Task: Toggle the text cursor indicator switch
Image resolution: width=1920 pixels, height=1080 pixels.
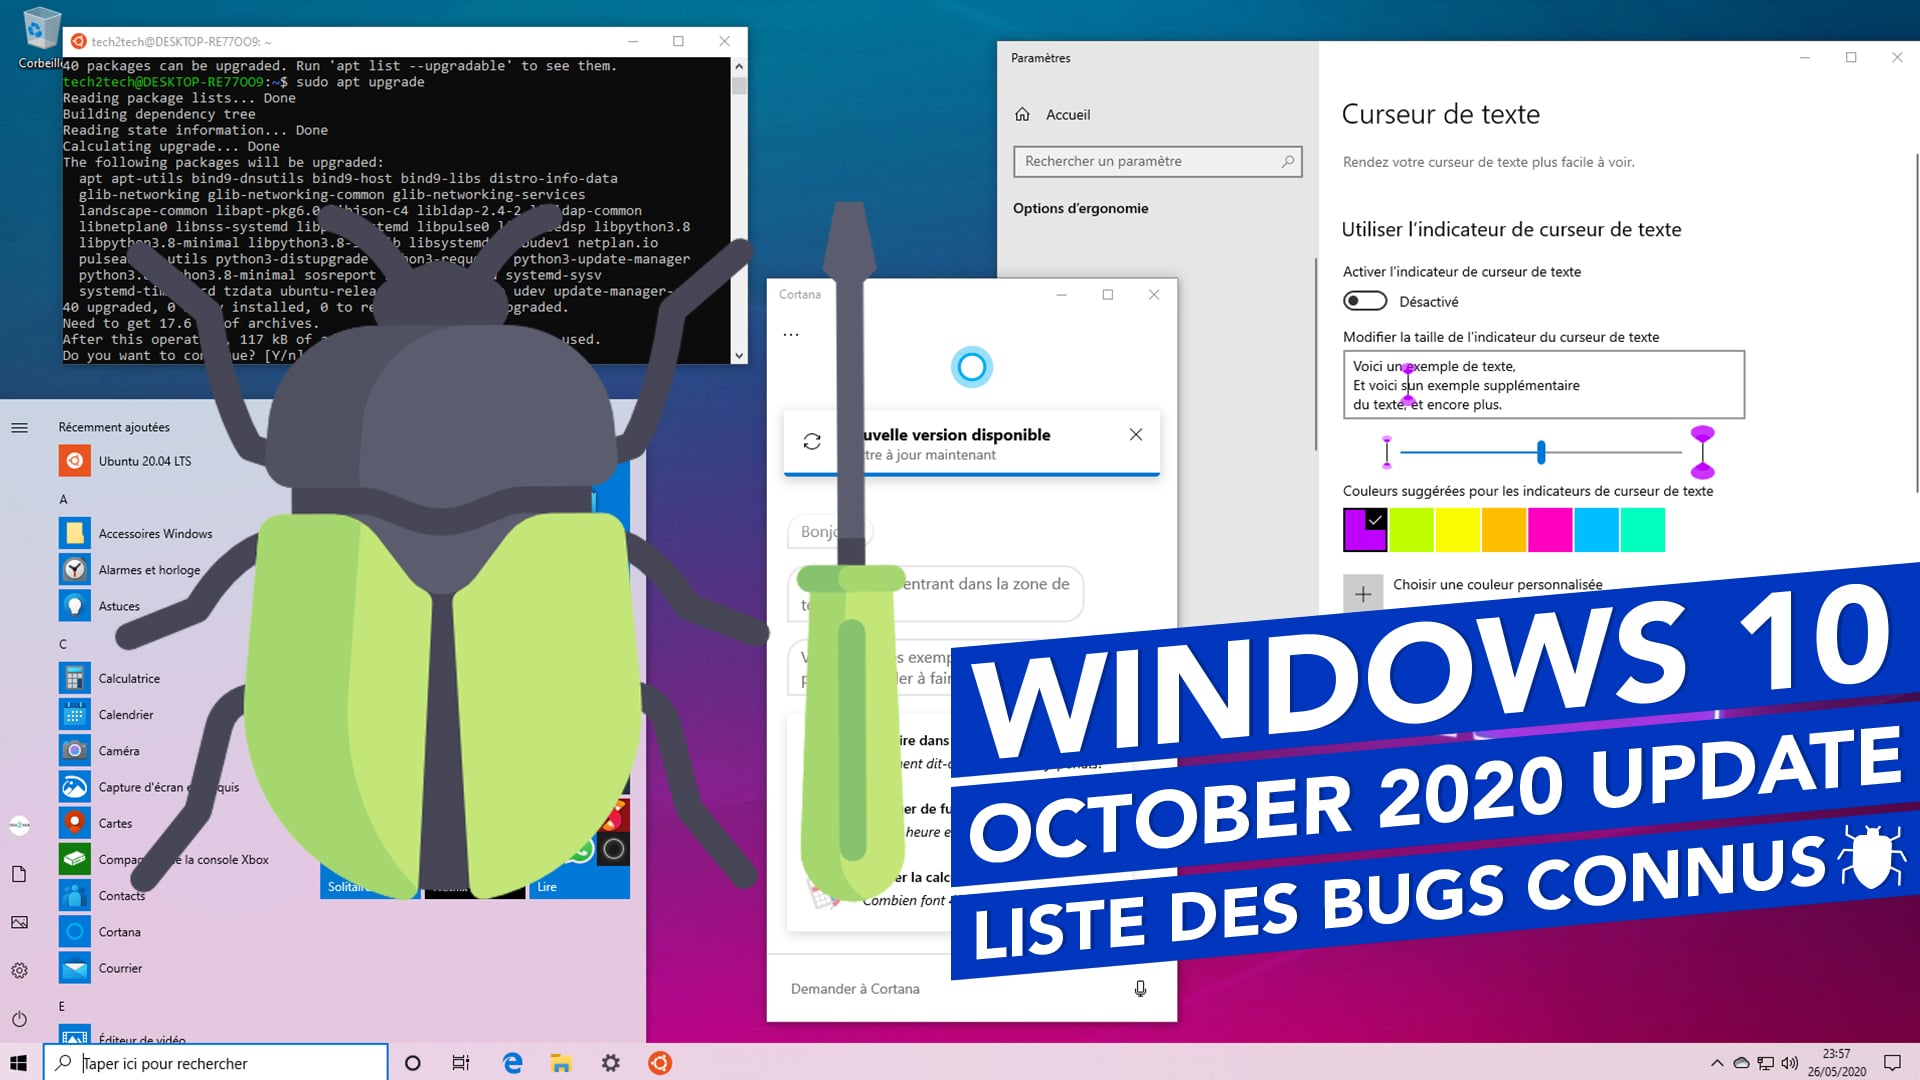Action: 1365,301
